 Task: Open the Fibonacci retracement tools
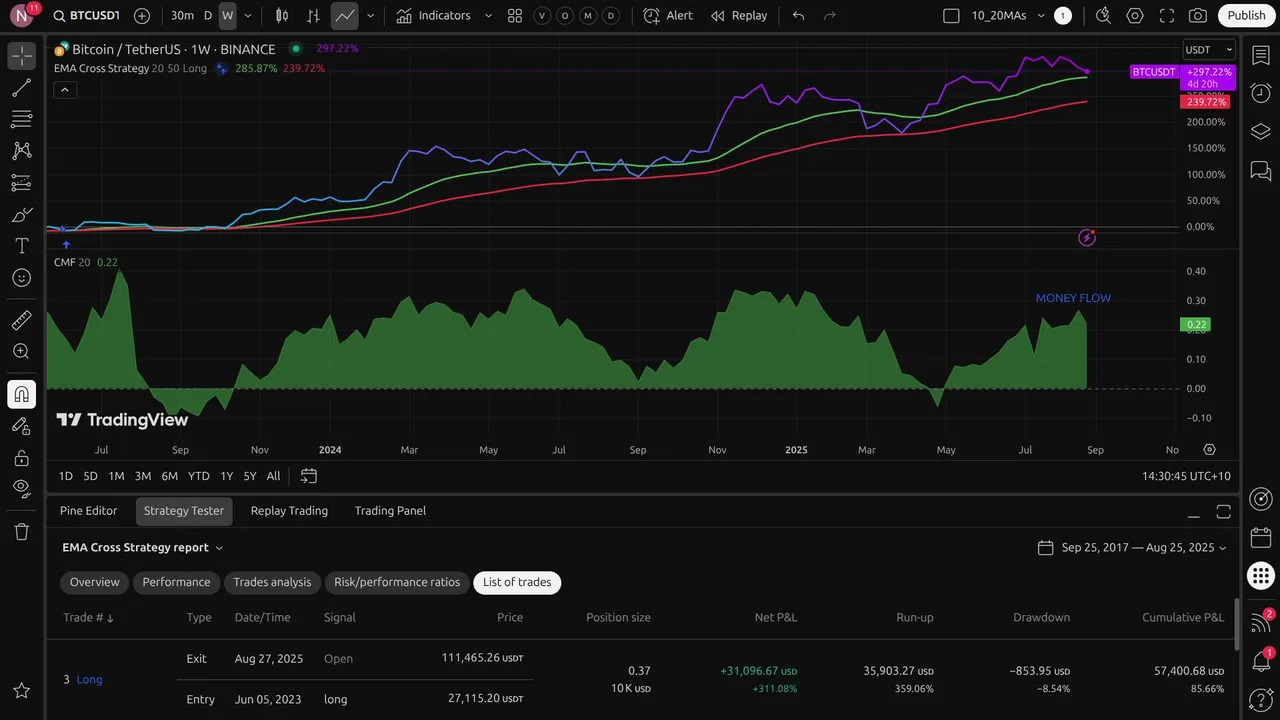(x=21, y=120)
